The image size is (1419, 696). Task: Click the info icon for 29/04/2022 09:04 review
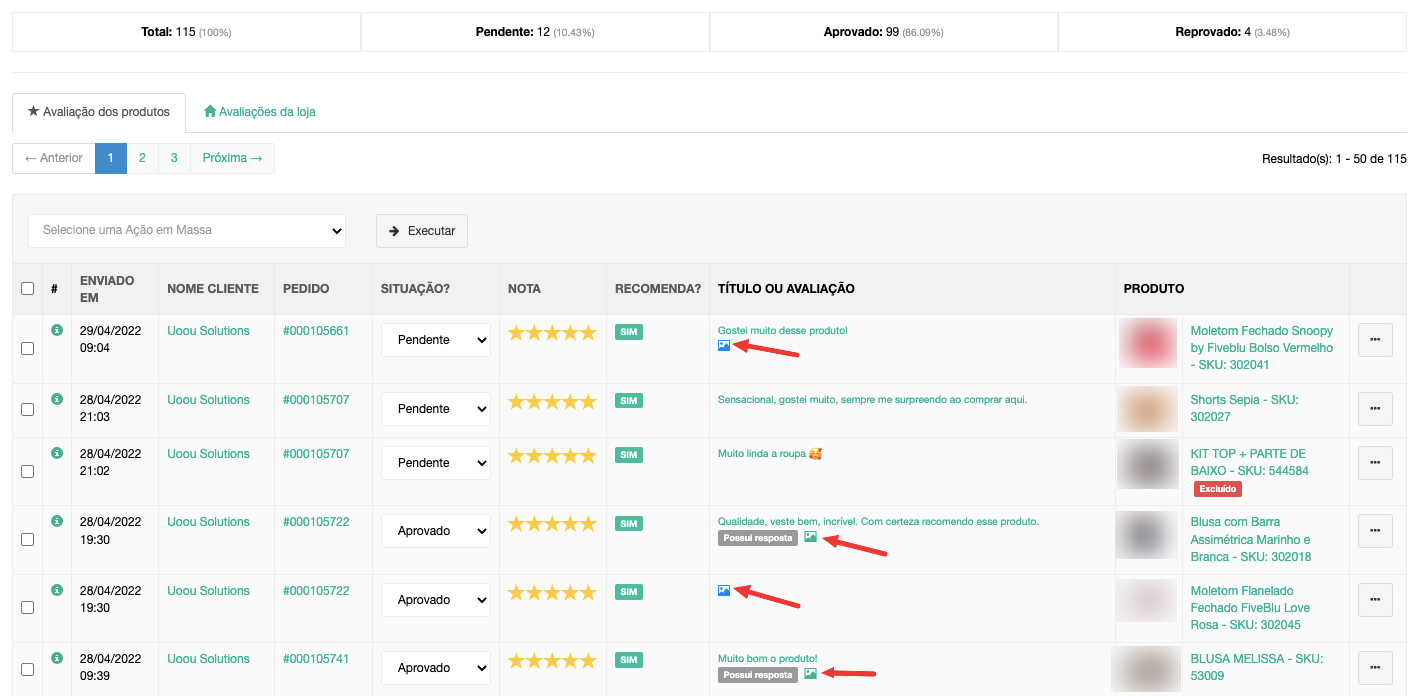(57, 330)
